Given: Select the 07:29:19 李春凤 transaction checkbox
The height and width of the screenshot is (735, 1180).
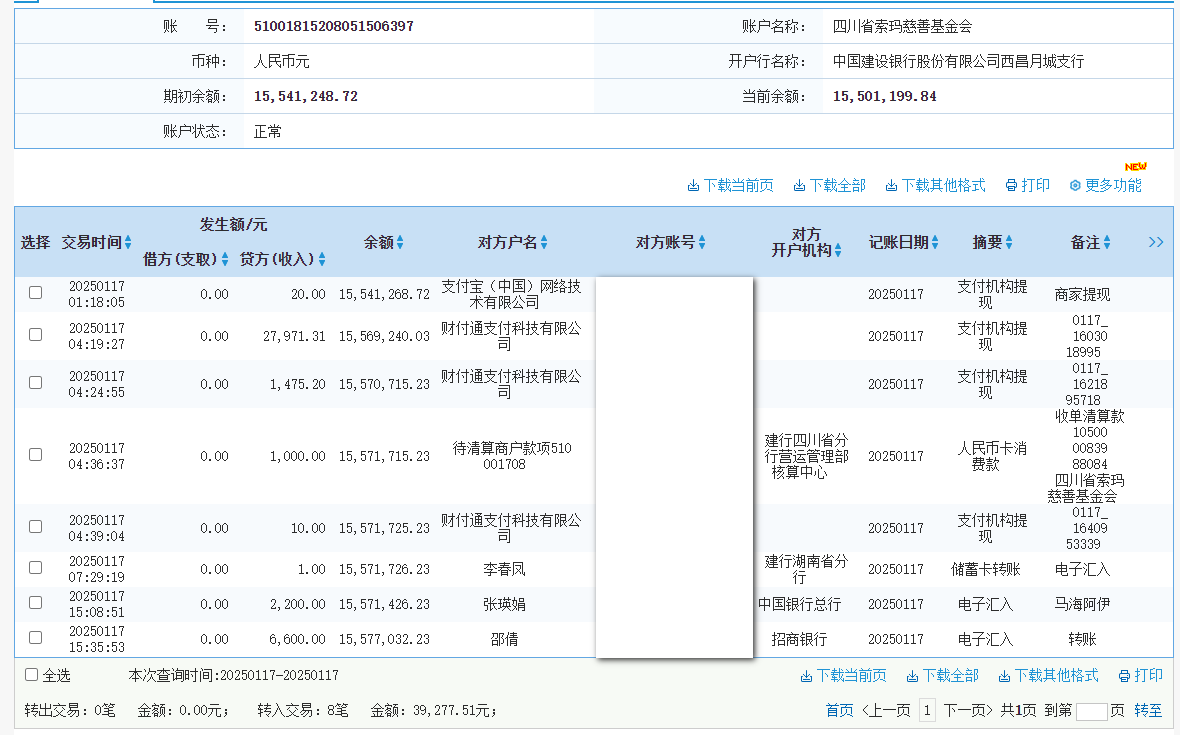Looking at the screenshot, I should [x=35, y=568].
